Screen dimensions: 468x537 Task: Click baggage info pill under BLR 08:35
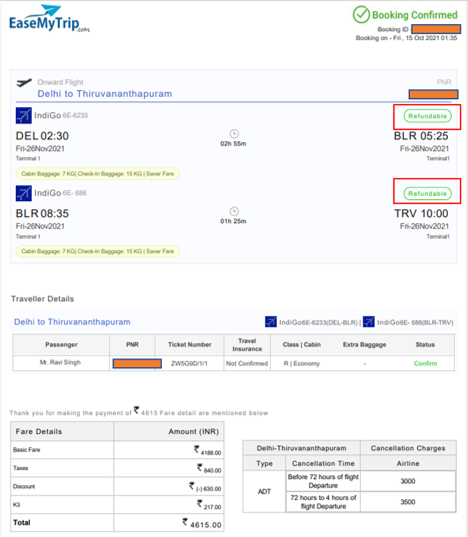pos(98,251)
